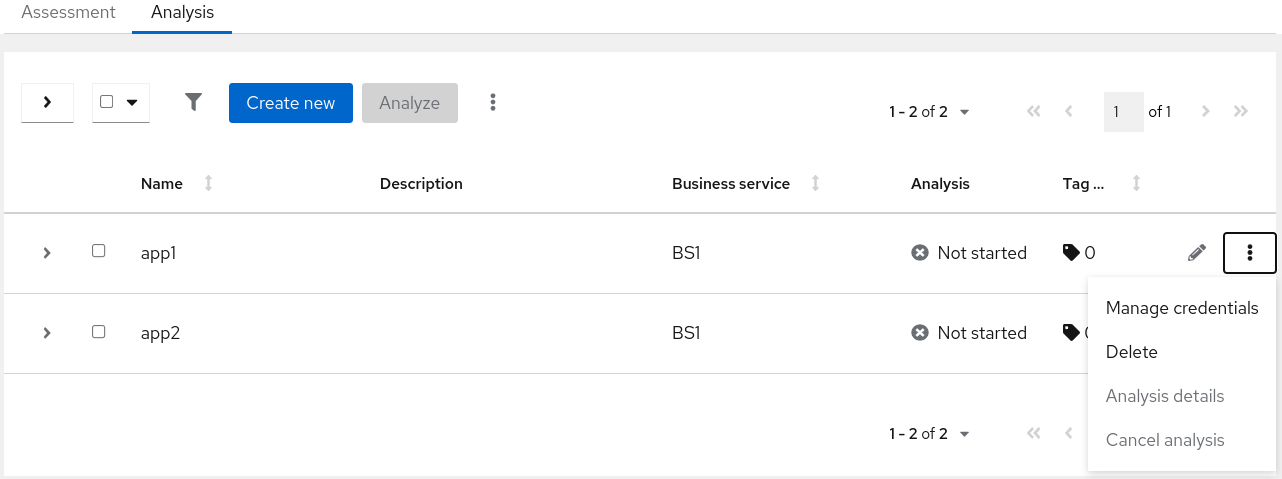Screen dimensions: 1282x479
Task: Click the tag icon in app1 row
Action: 1071,253
